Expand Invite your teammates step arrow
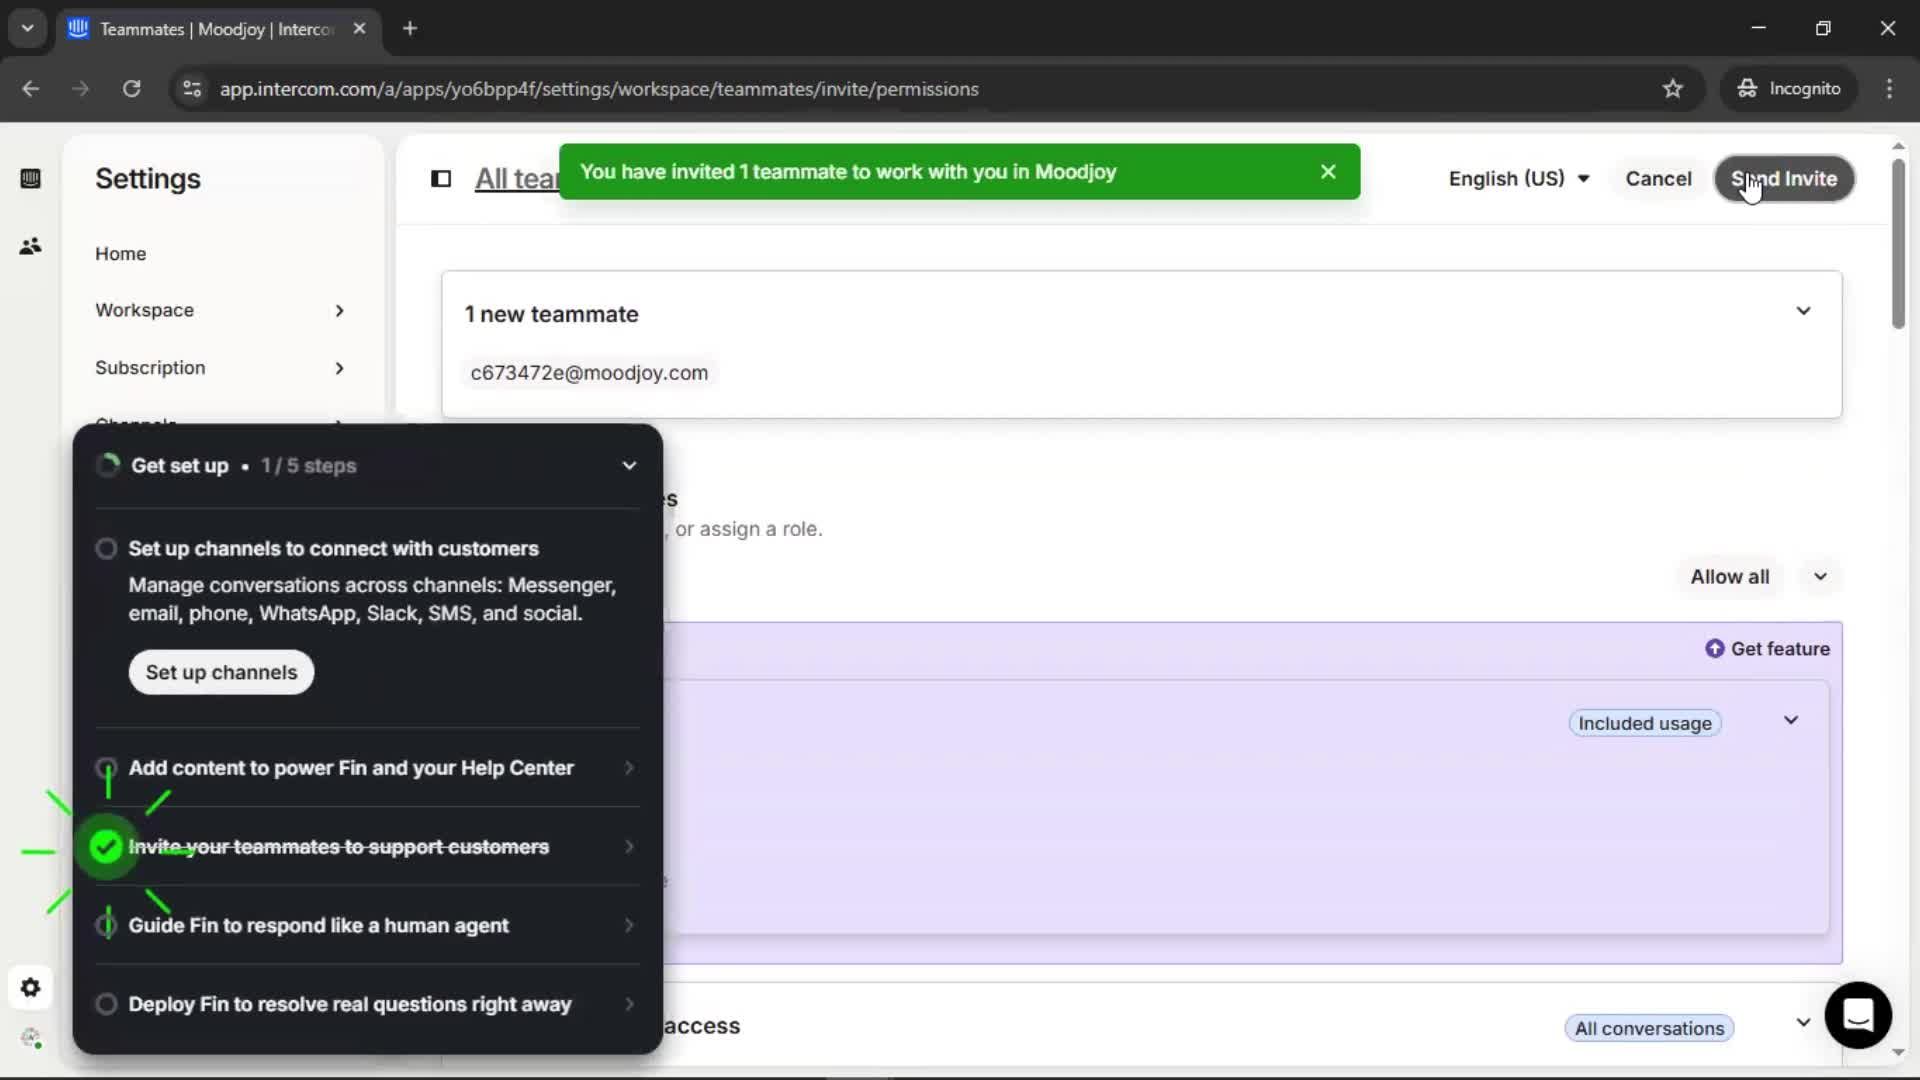The width and height of the screenshot is (1920, 1080). pos(629,847)
